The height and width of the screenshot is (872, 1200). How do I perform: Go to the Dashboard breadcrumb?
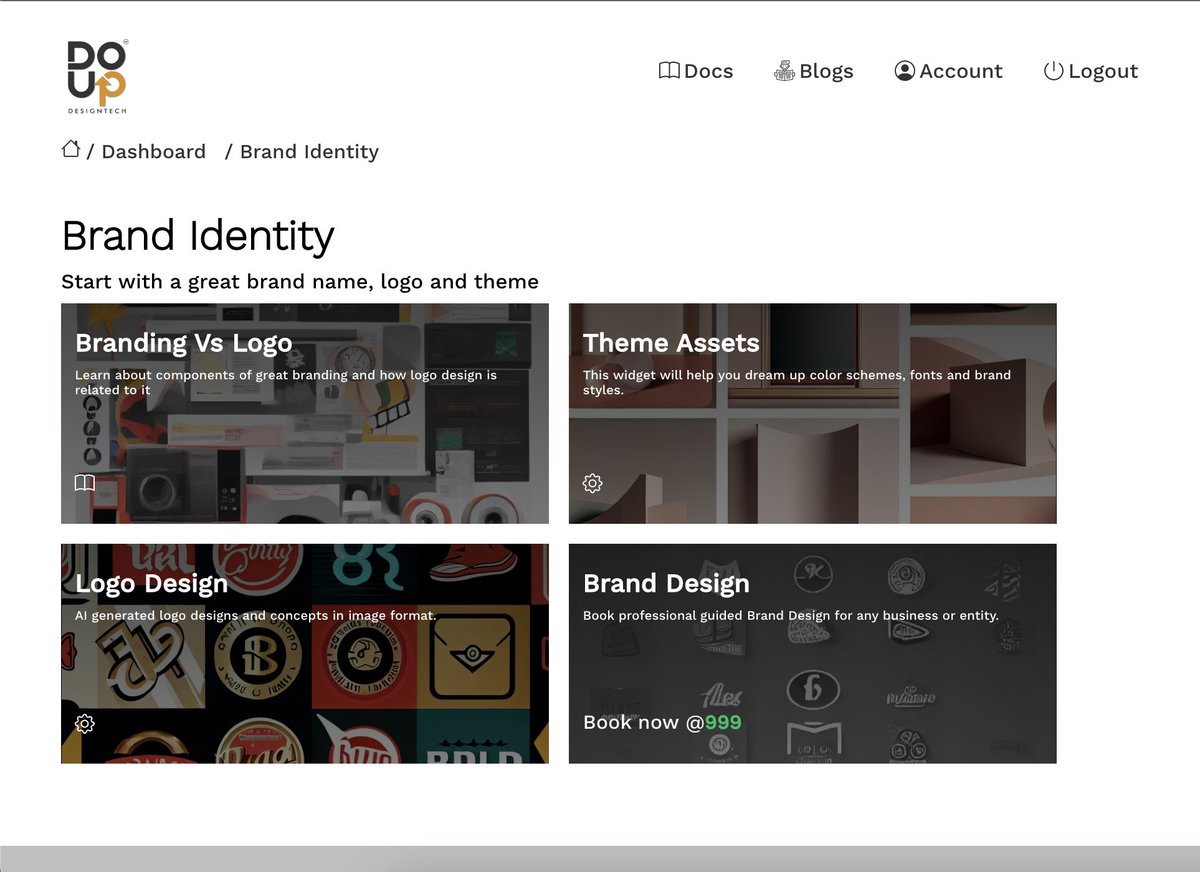pos(153,152)
